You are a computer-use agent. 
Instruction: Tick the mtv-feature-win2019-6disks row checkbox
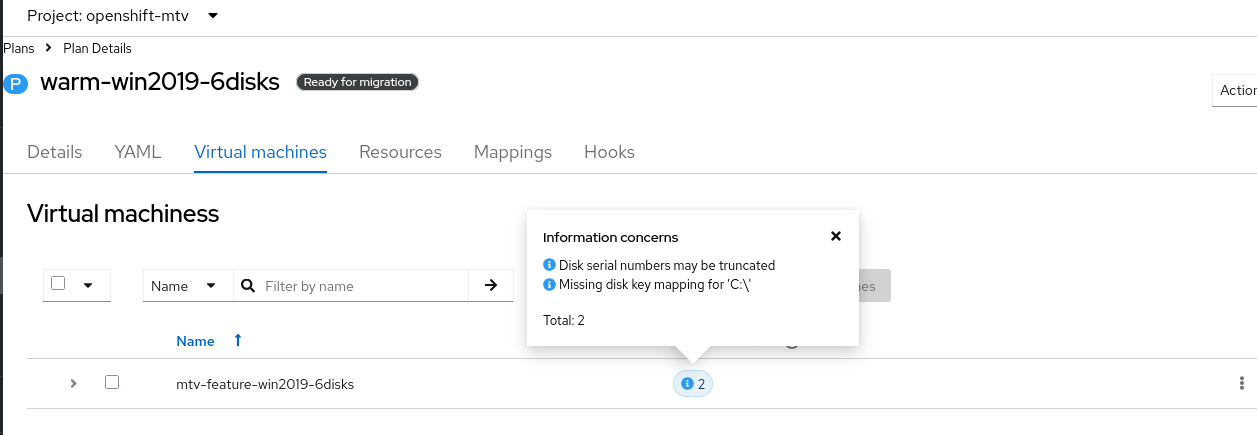coord(112,382)
